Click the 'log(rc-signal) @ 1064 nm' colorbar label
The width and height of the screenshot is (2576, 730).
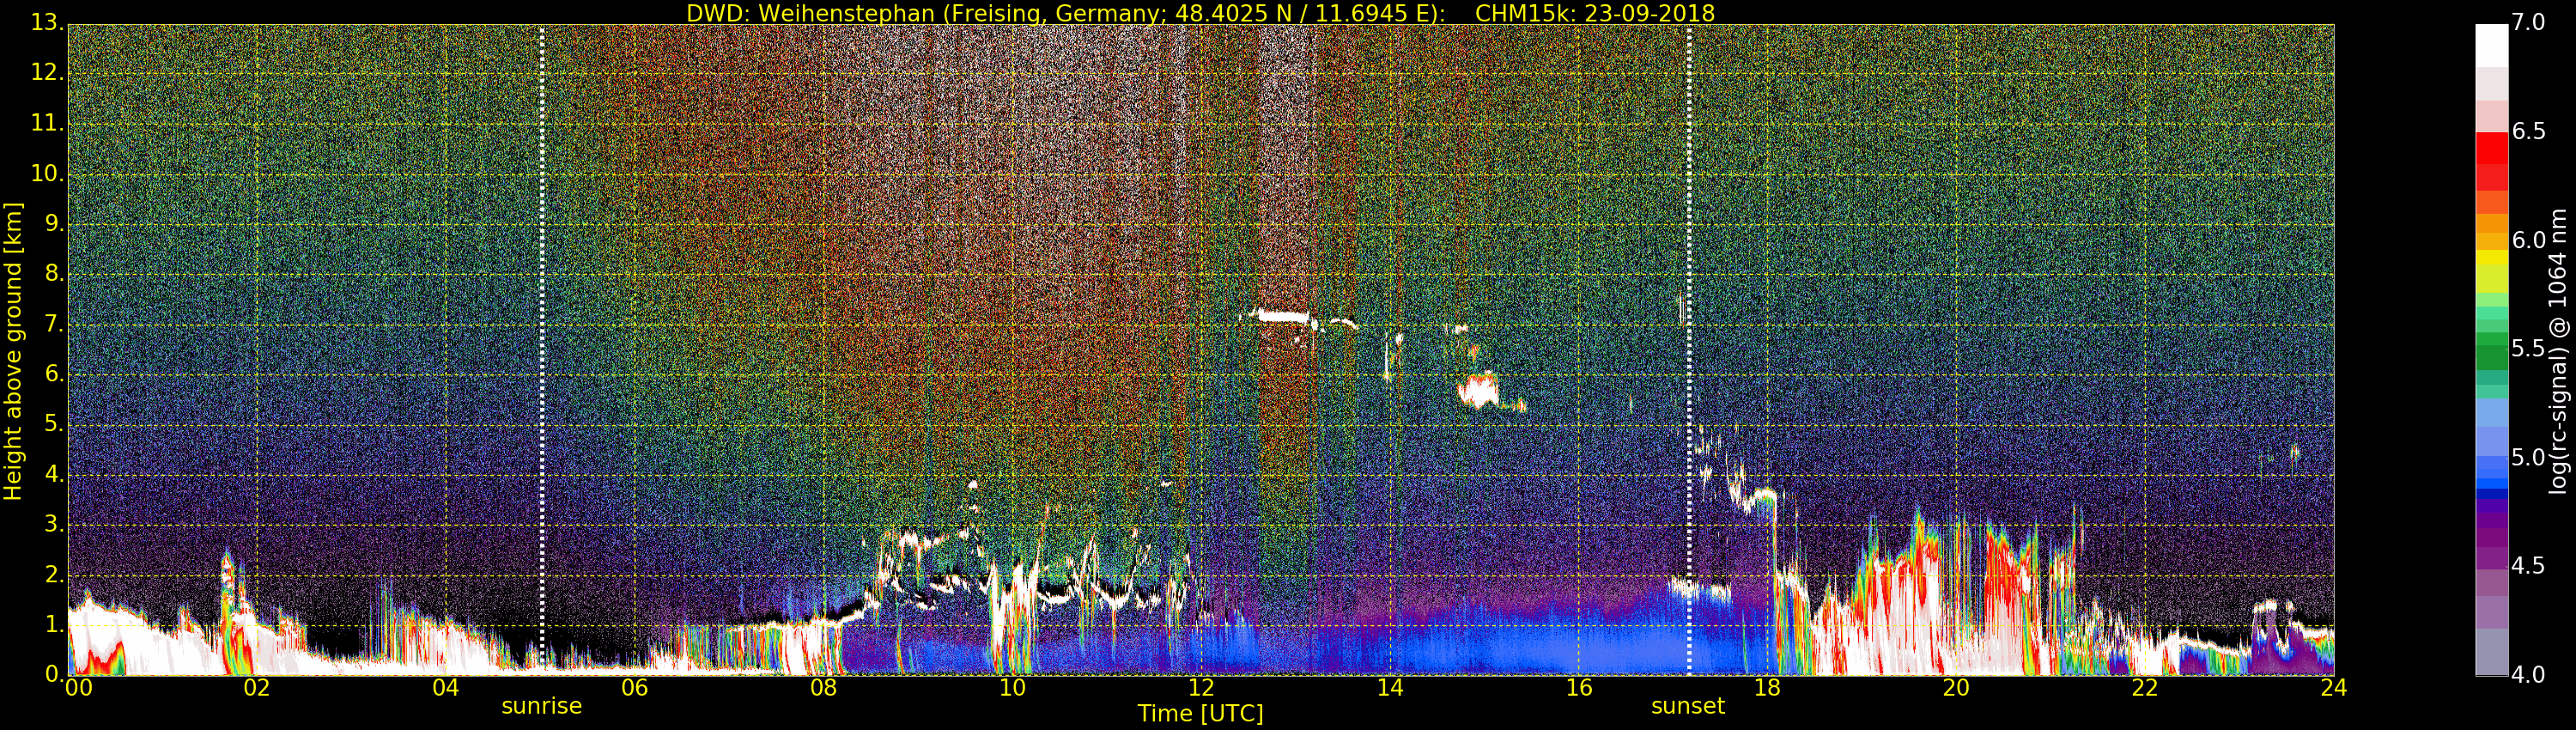pos(2558,351)
